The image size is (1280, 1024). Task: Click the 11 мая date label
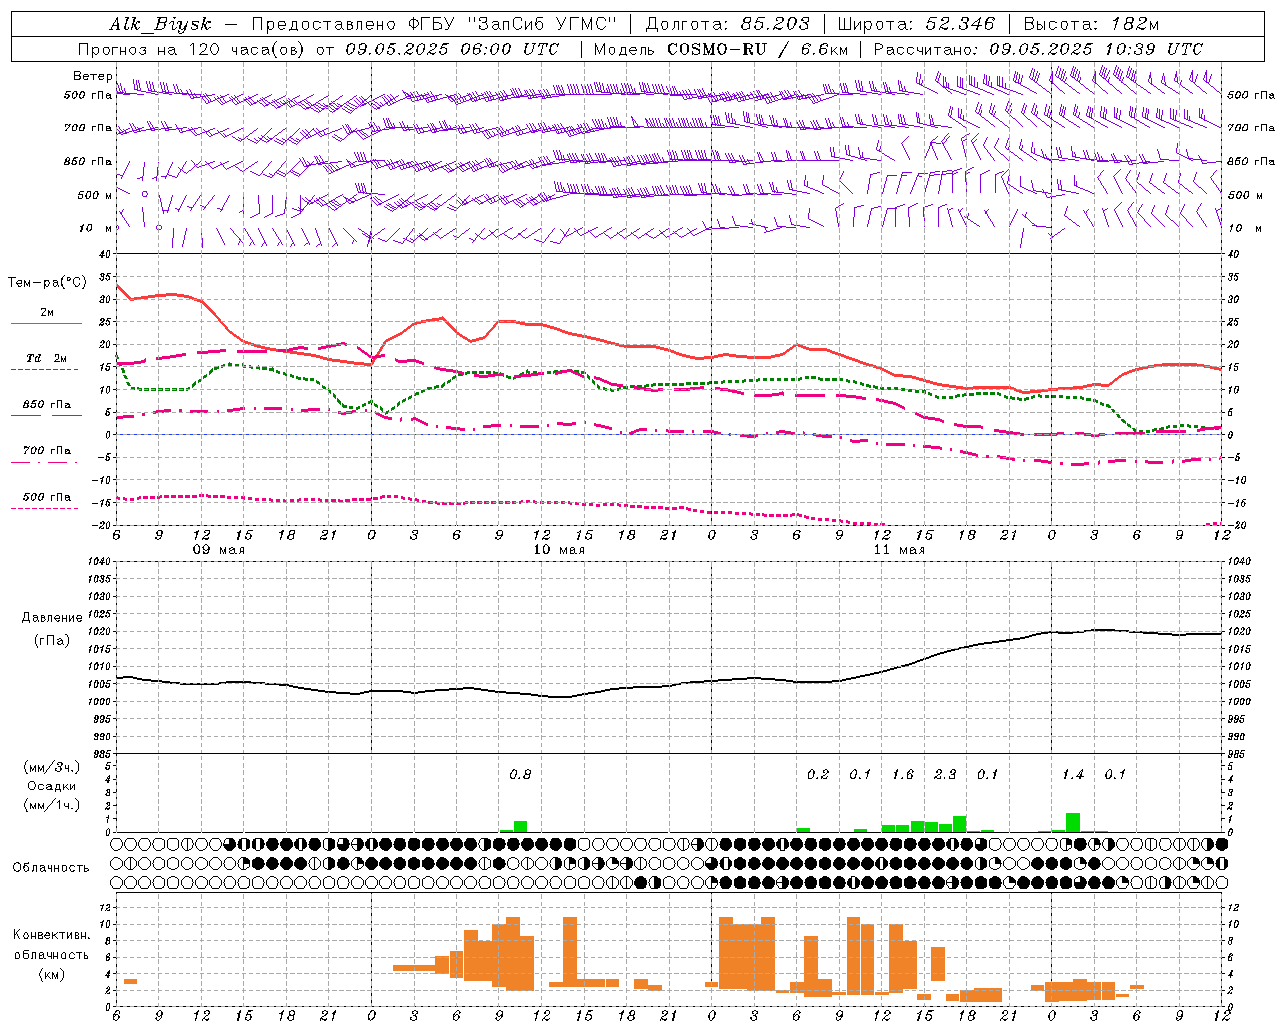point(898,550)
